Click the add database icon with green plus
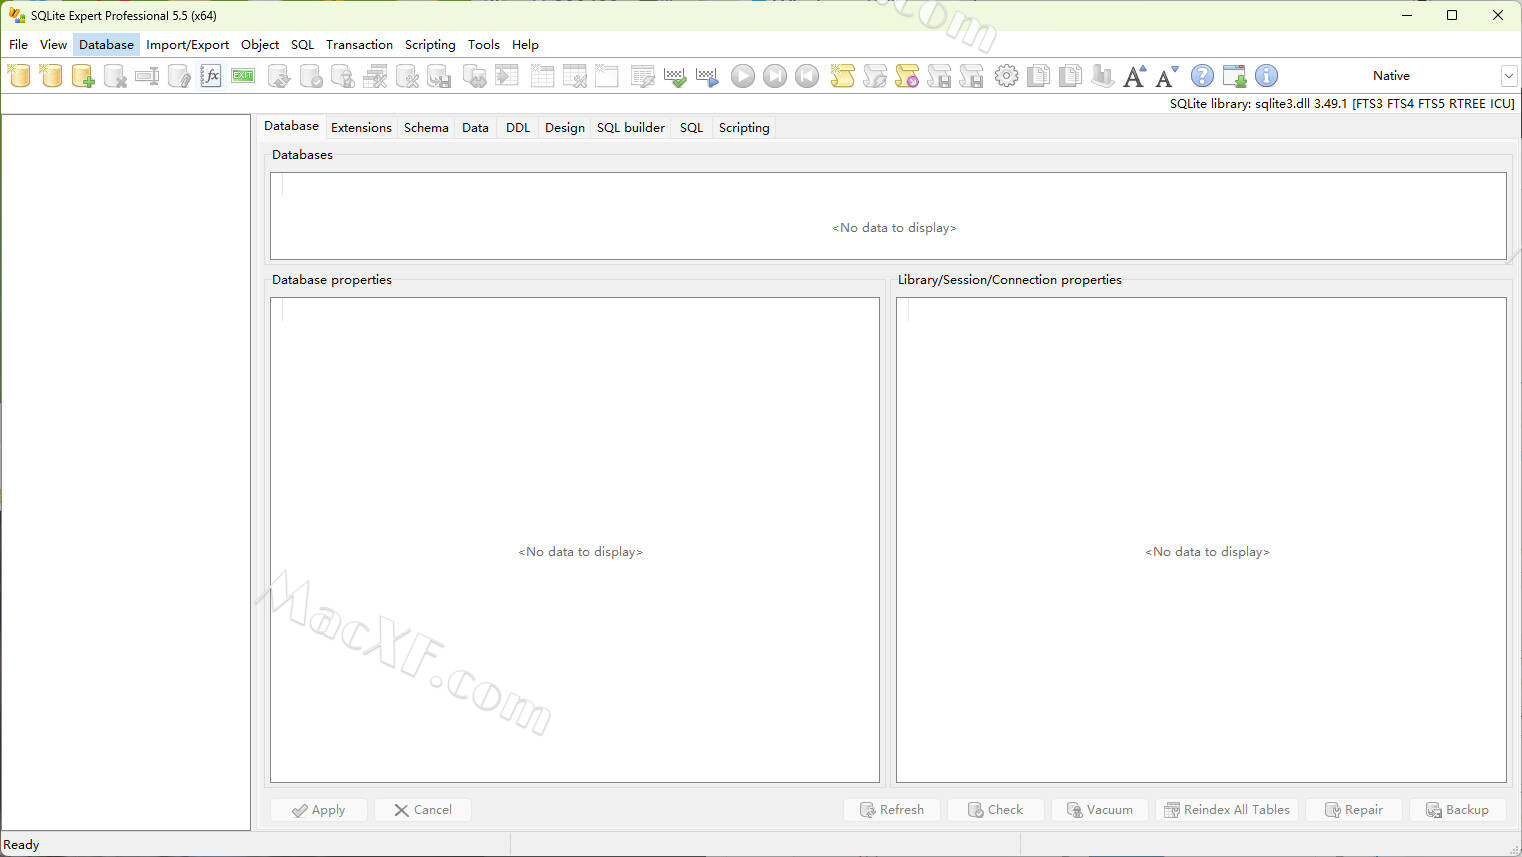Image resolution: width=1522 pixels, height=857 pixels. pyautogui.click(x=83, y=76)
